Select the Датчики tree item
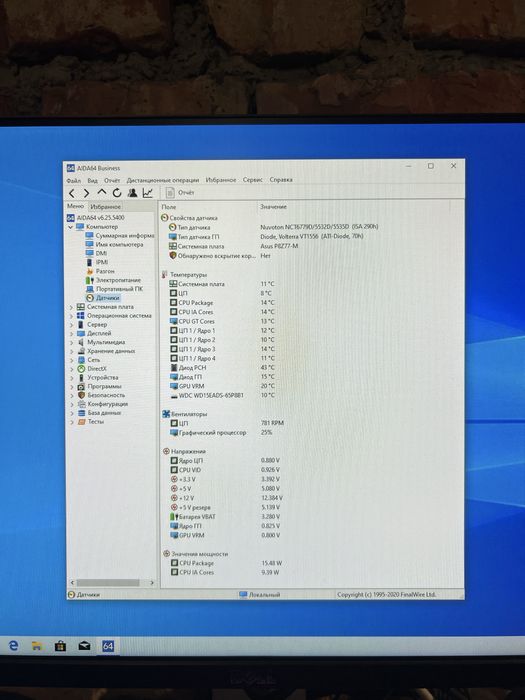The width and height of the screenshot is (525, 700). (103, 298)
